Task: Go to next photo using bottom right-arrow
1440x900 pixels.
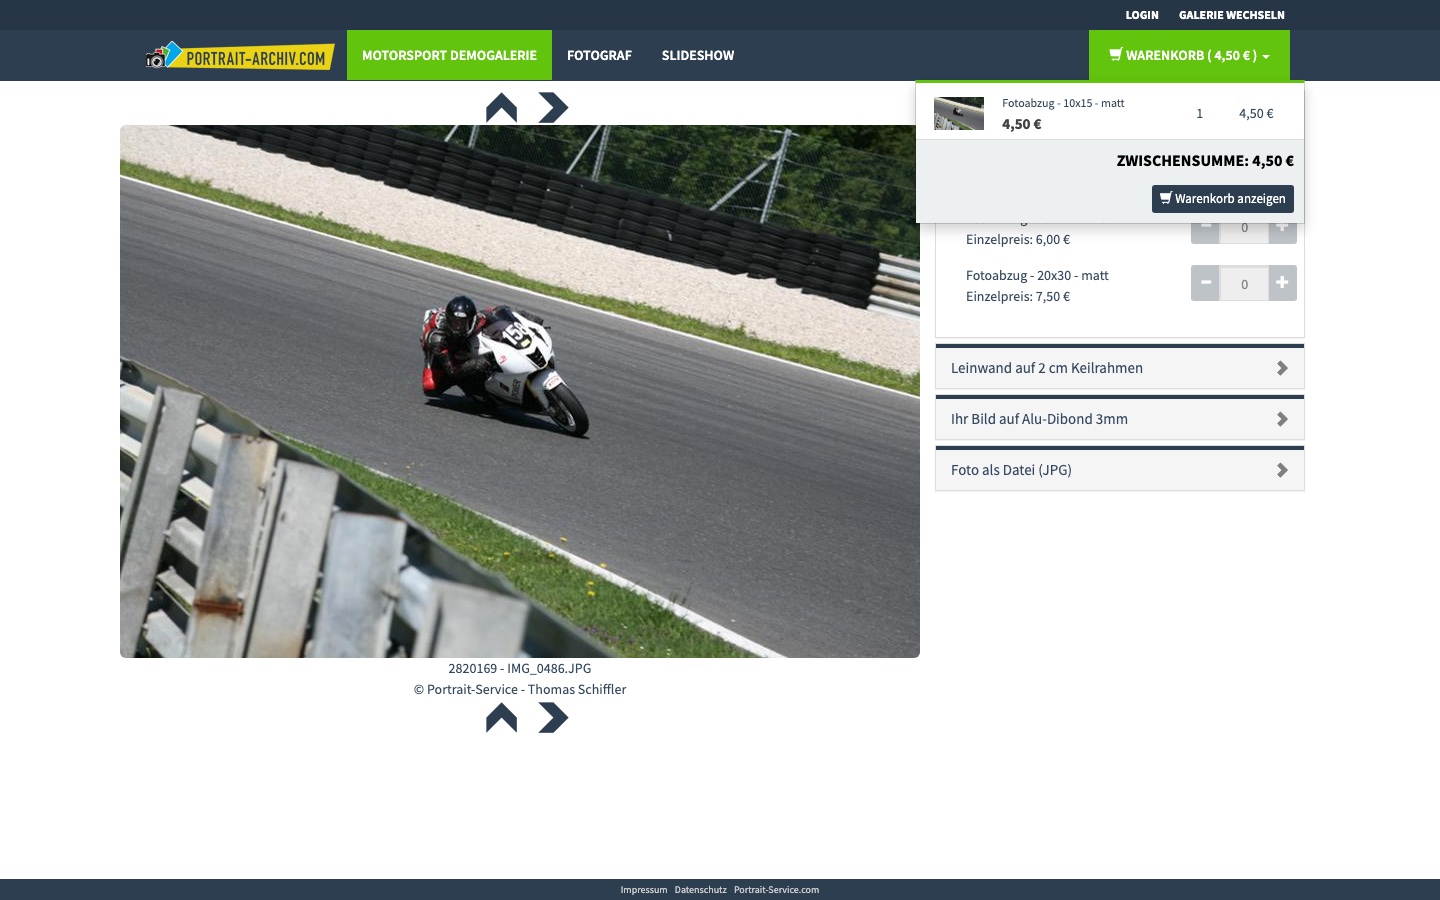Action: click(553, 718)
